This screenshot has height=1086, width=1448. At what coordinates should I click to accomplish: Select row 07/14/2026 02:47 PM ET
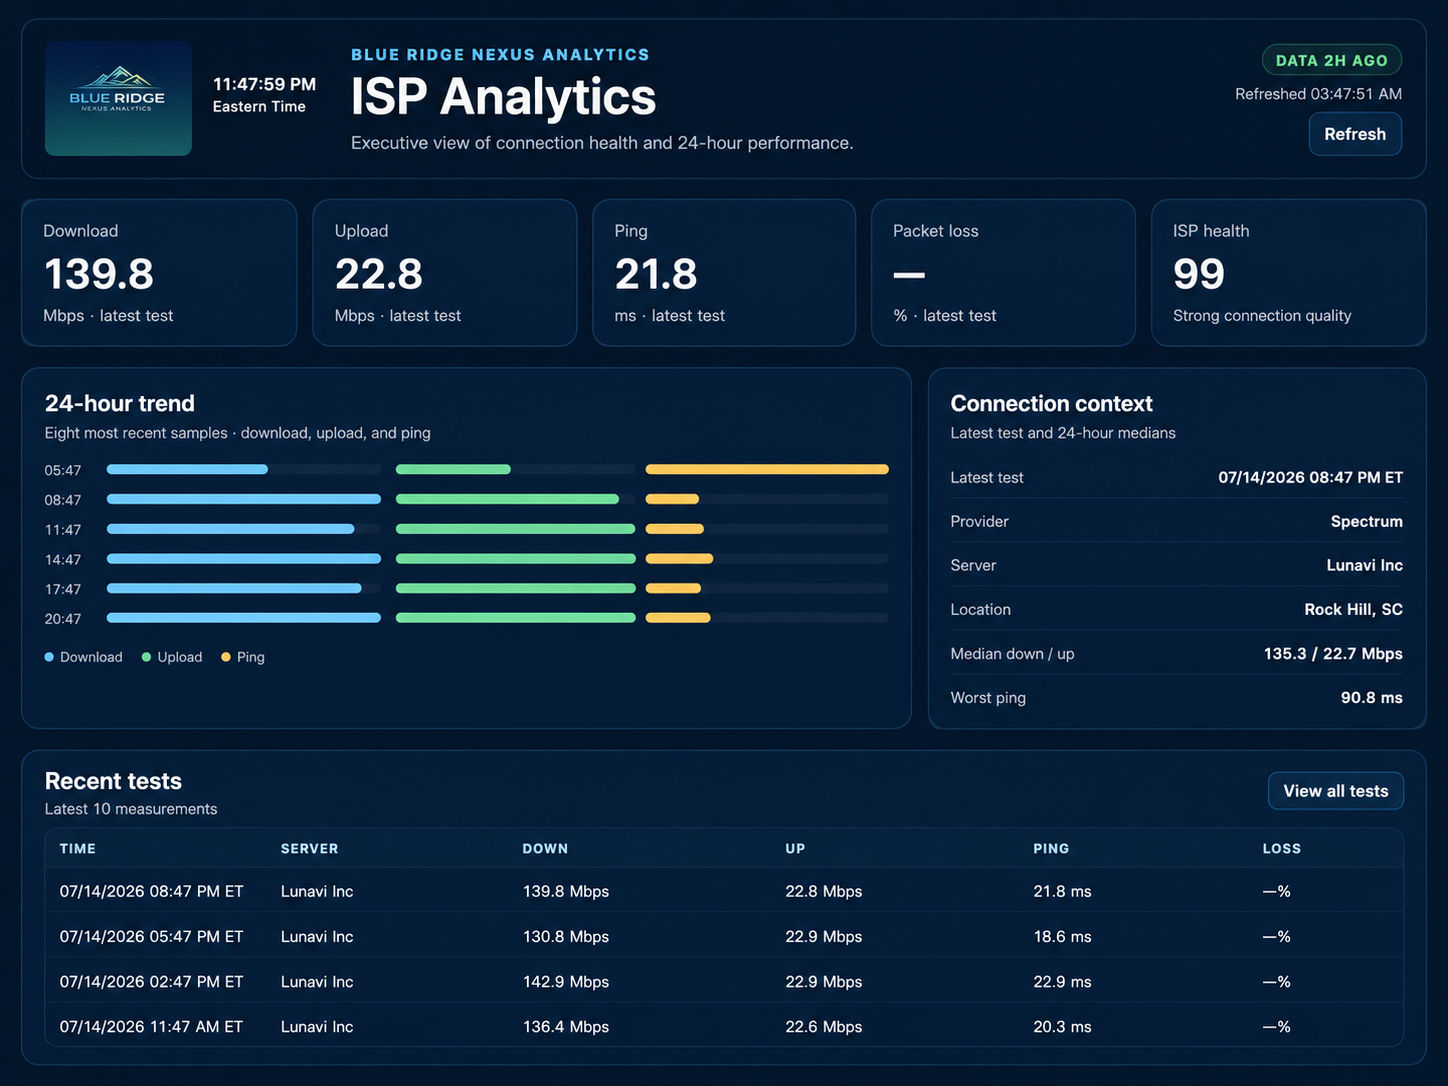tap(724, 982)
